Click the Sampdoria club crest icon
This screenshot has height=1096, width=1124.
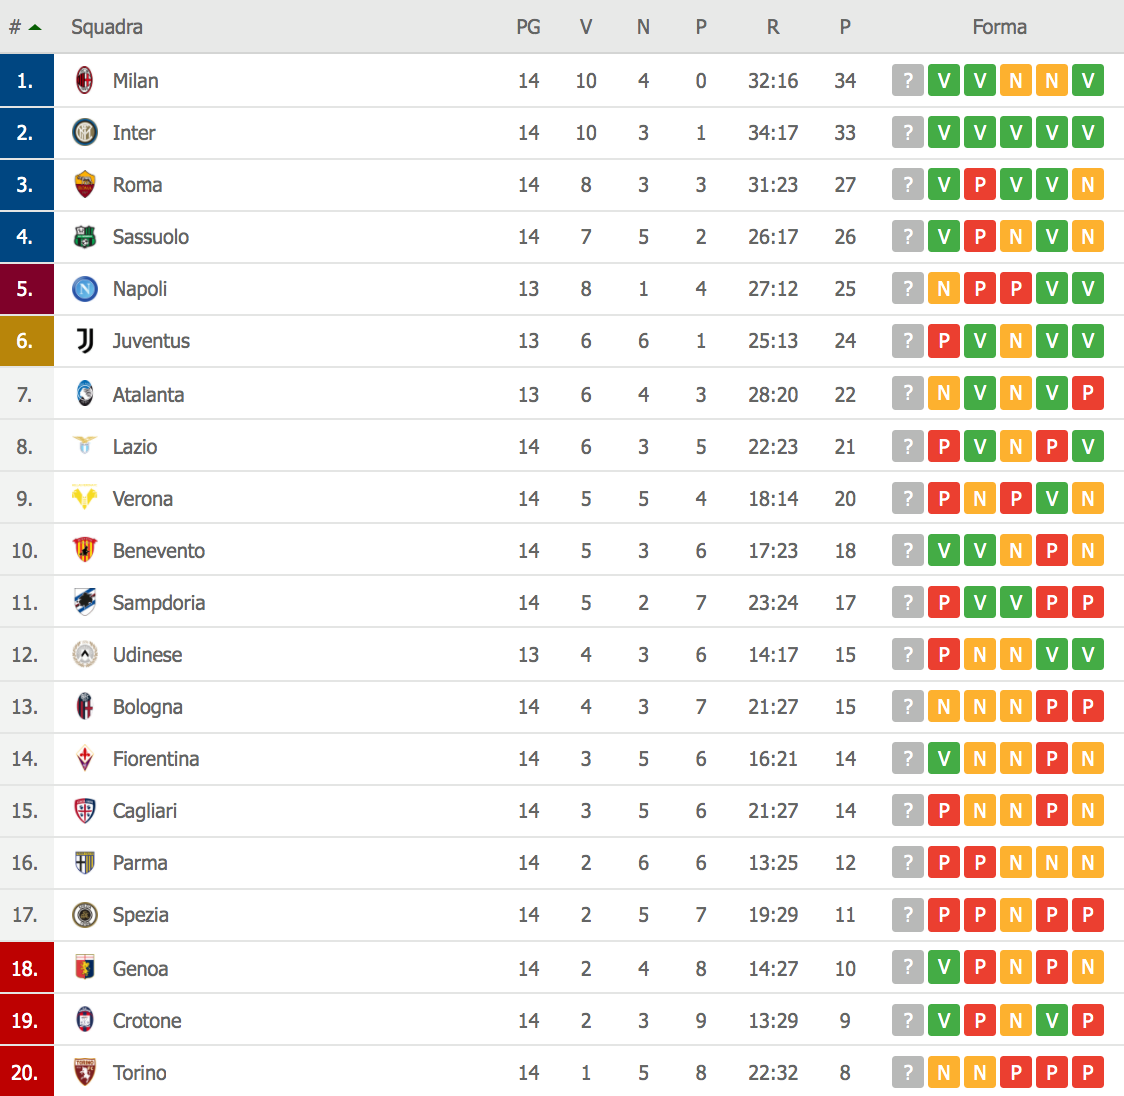(85, 602)
